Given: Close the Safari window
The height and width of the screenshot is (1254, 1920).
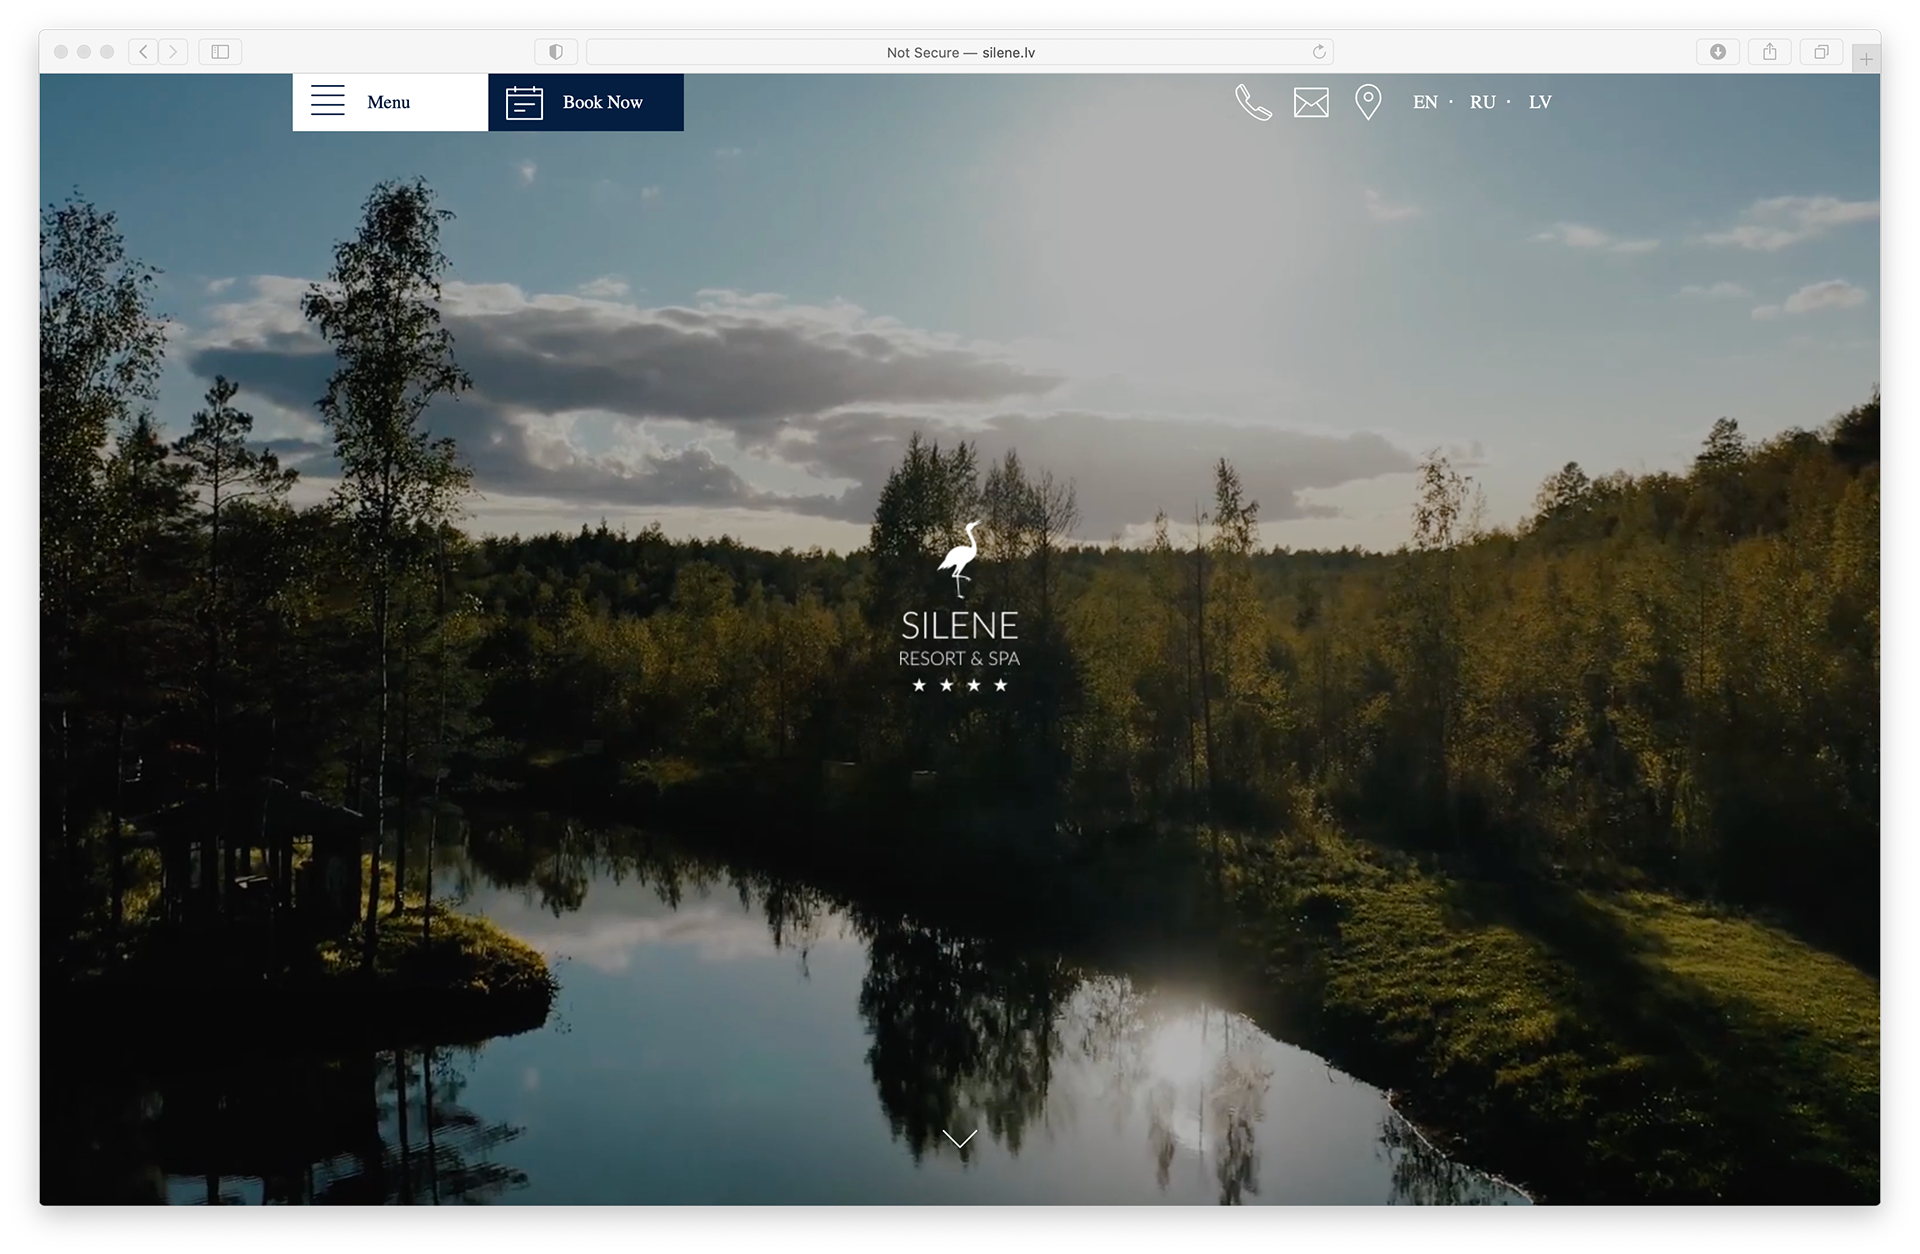Looking at the screenshot, I should coord(61,52).
